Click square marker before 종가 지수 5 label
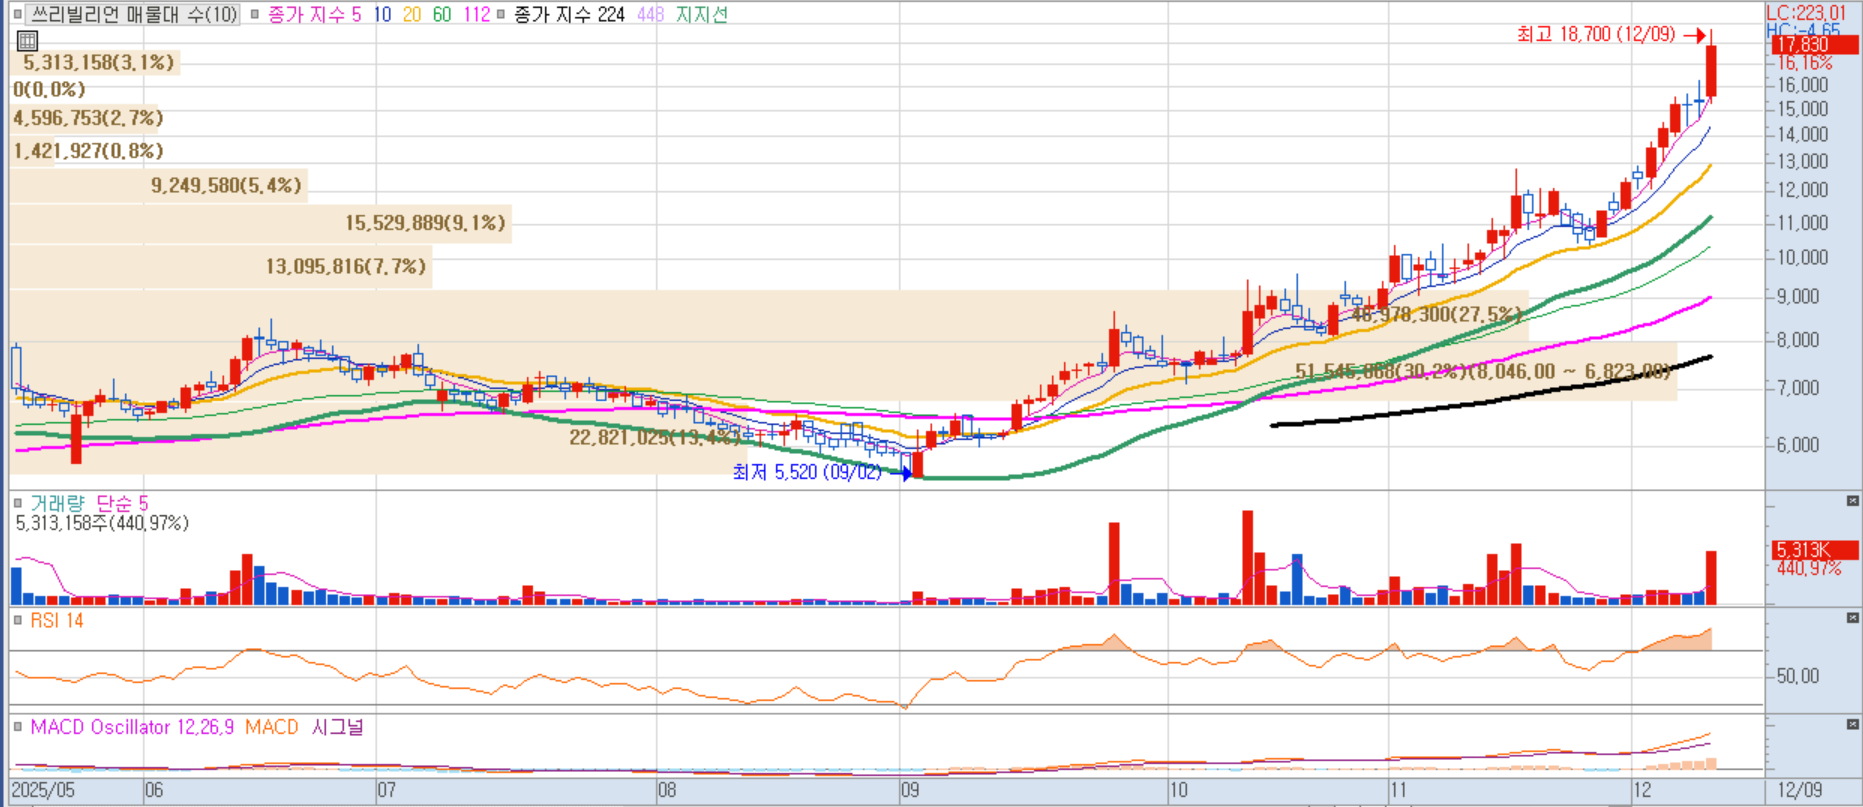Viewport: 1863px width, 807px height. 255,15
